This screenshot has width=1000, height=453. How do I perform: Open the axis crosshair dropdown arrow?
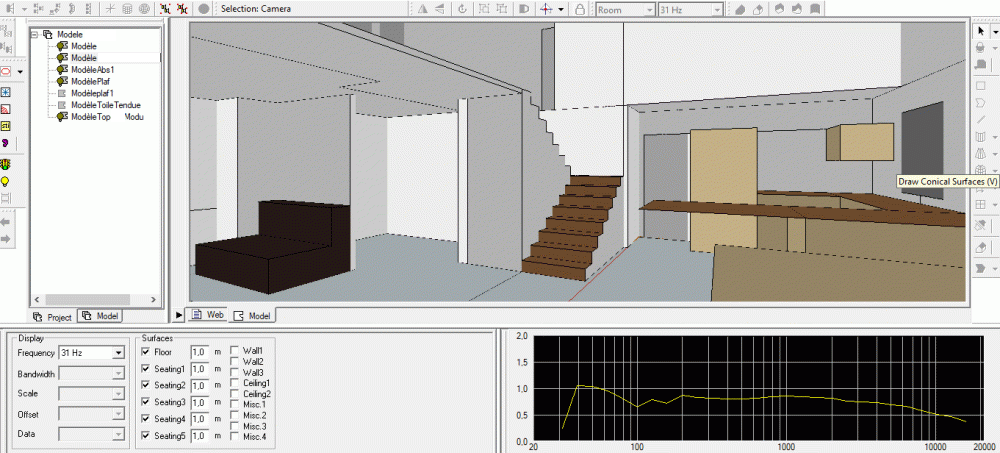[x=561, y=9]
